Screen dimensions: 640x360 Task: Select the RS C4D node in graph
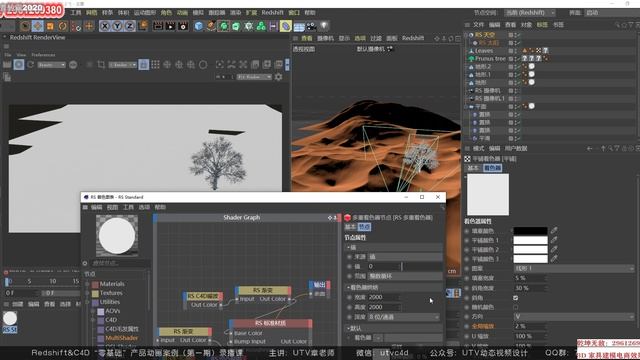point(202,296)
